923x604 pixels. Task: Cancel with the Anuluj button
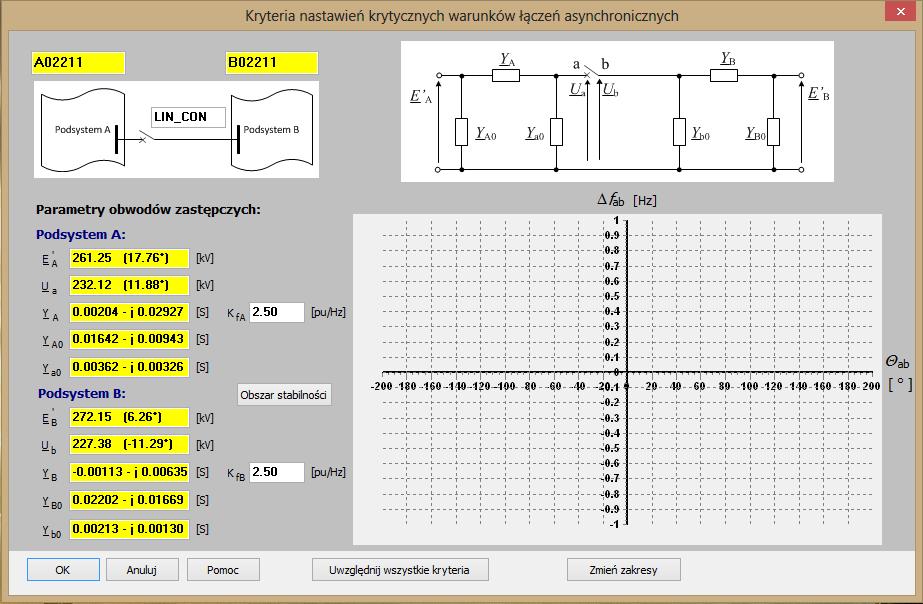(141, 569)
